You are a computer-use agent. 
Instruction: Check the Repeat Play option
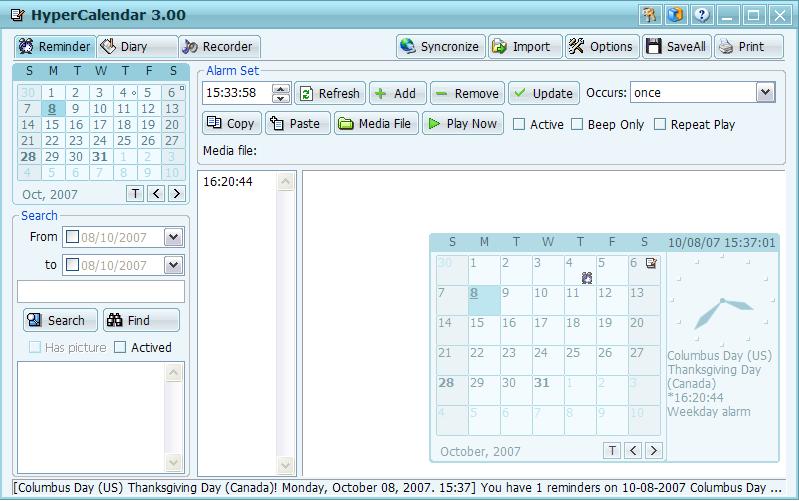(x=660, y=125)
